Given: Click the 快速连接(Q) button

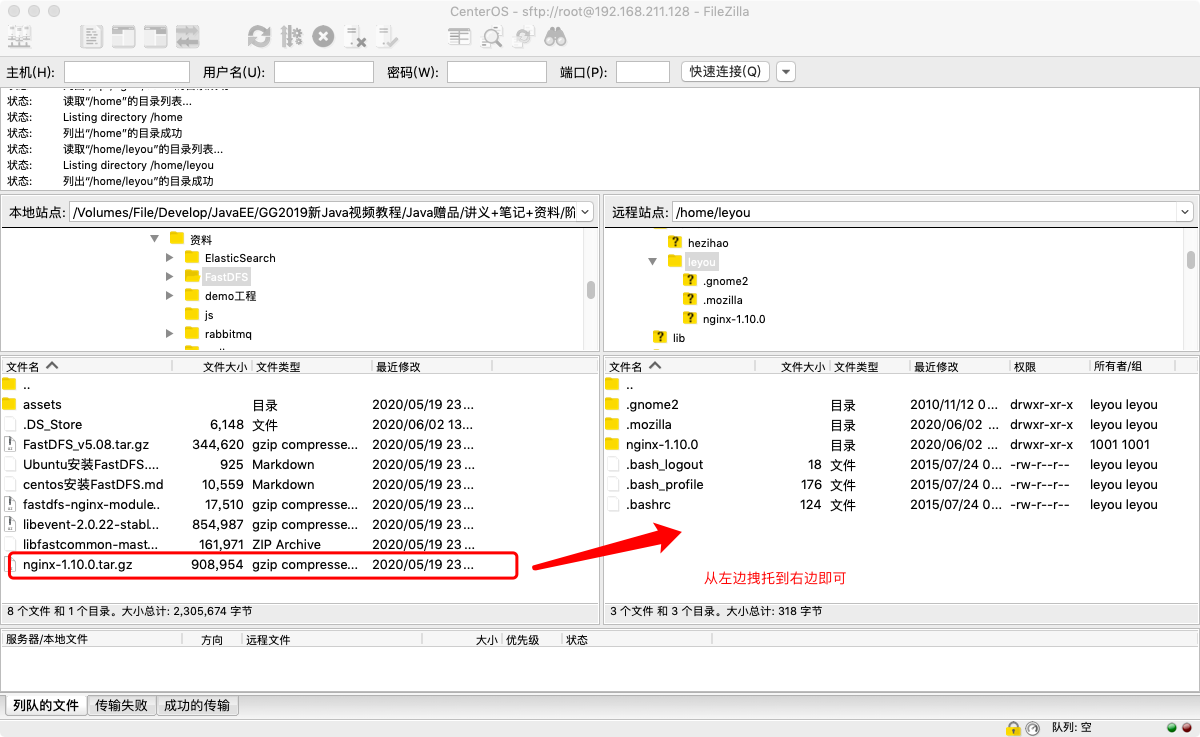Looking at the screenshot, I should [x=726, y=72].
